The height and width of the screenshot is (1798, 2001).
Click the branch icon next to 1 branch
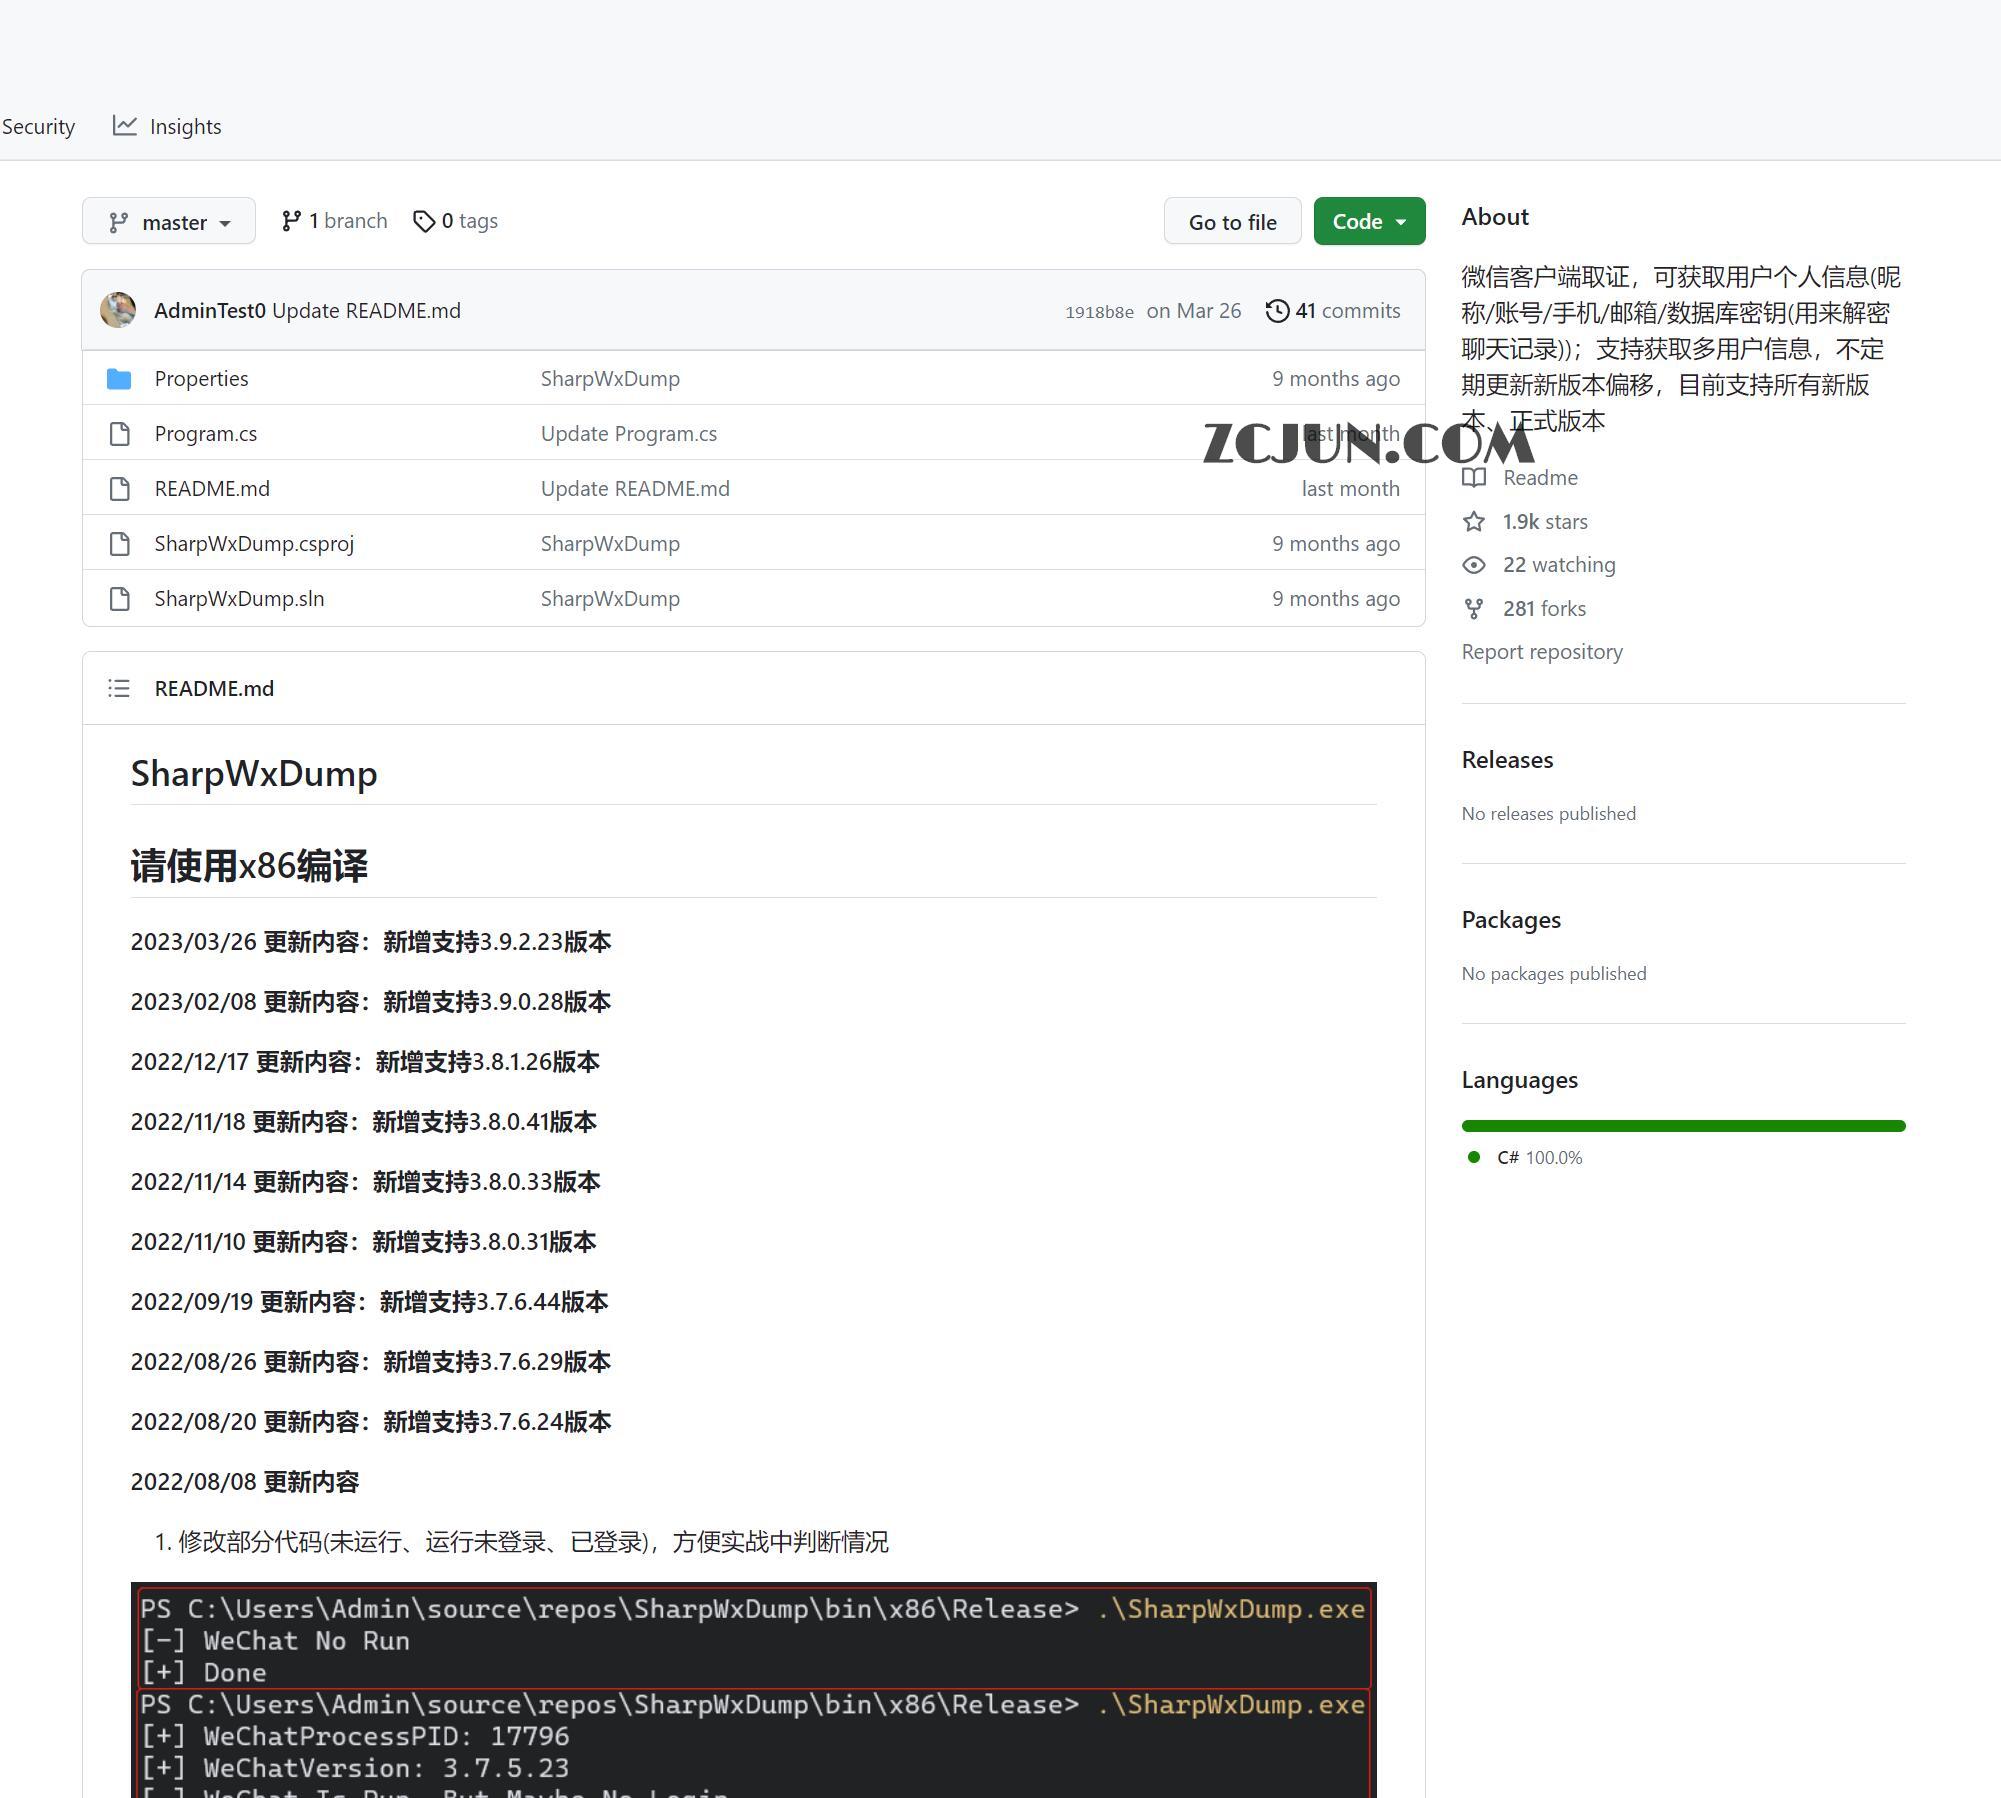[292, 220]
